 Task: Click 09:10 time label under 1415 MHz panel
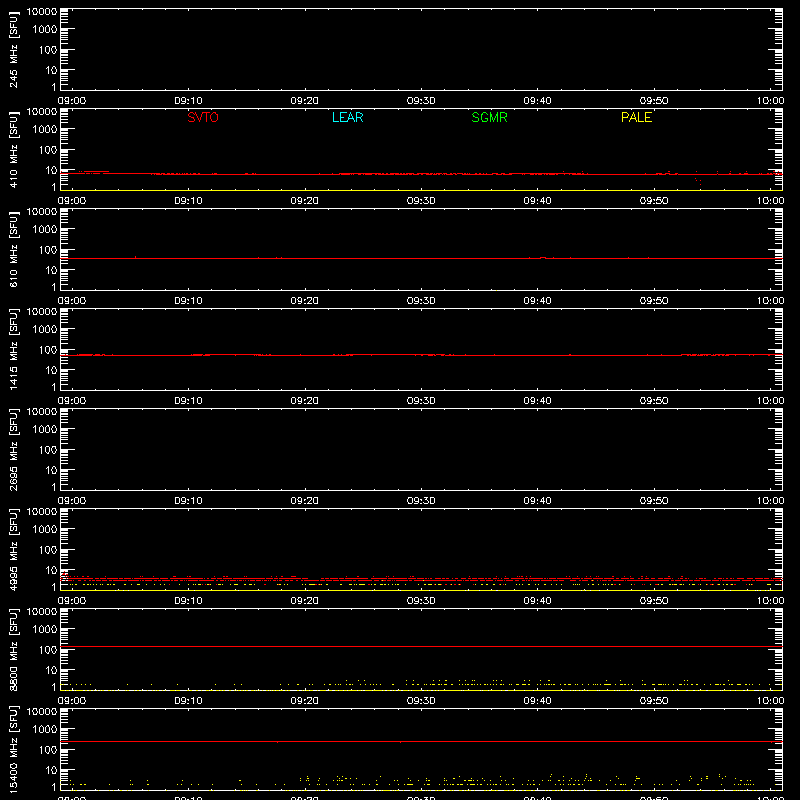click(x=188, y=401)
